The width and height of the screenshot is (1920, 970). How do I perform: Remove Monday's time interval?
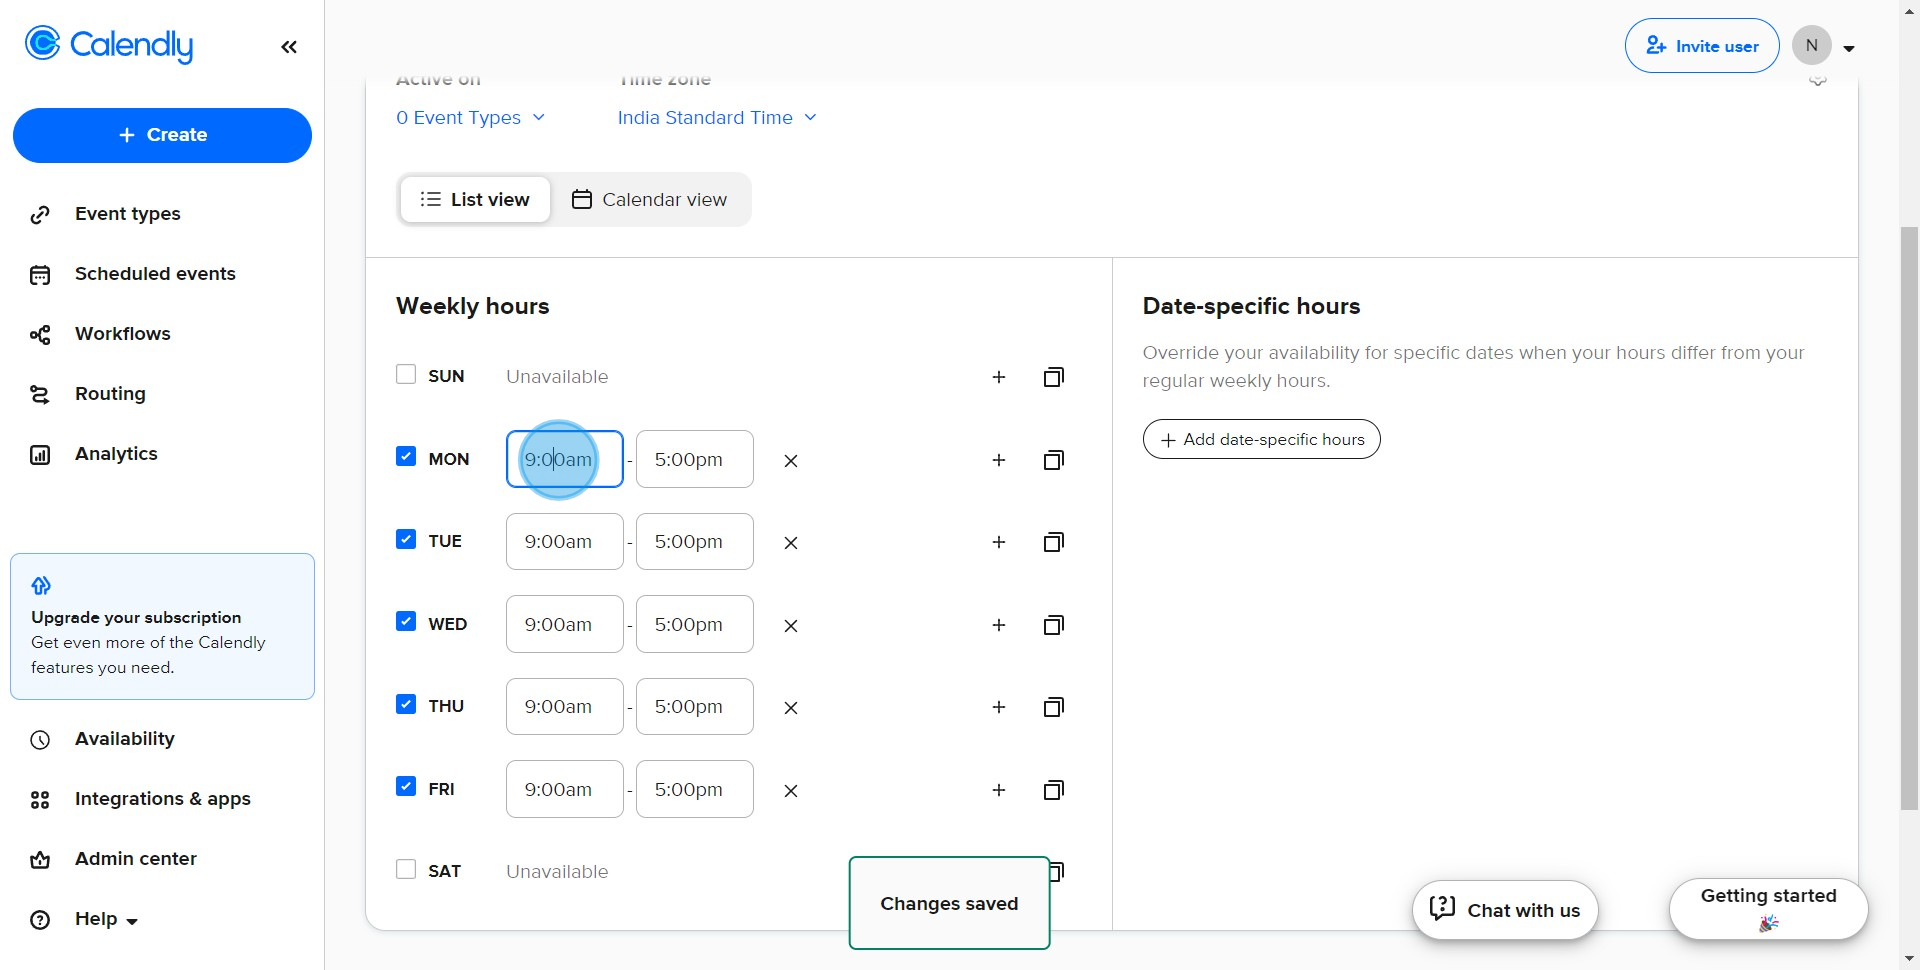pyautogui.click(x=790, y=461)
